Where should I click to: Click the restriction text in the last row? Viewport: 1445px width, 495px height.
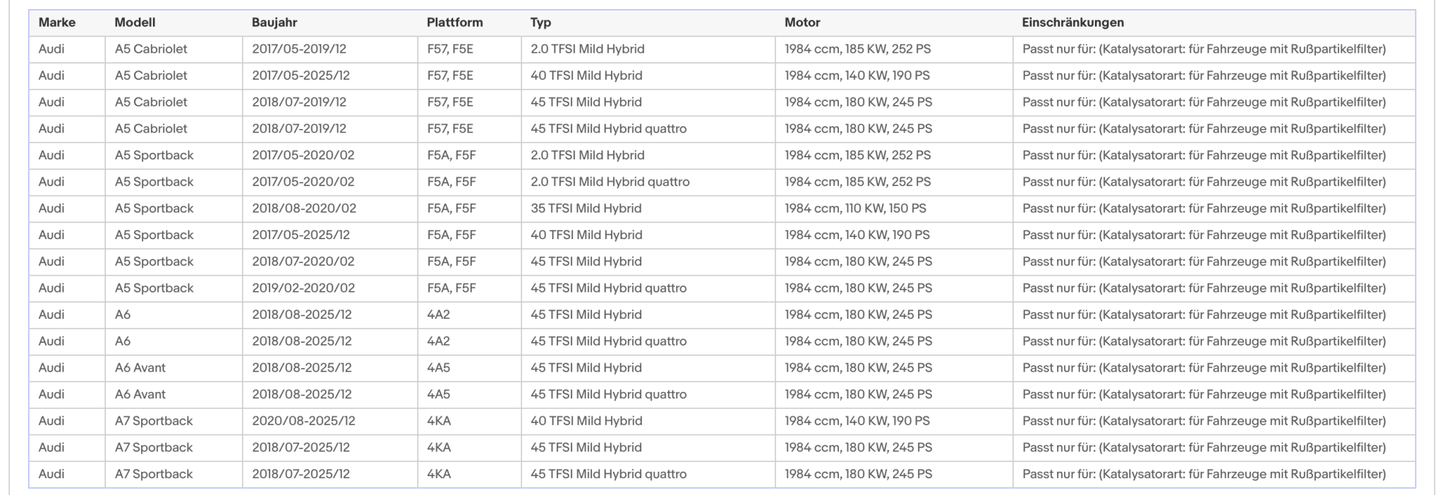(x=1204, y=474)
